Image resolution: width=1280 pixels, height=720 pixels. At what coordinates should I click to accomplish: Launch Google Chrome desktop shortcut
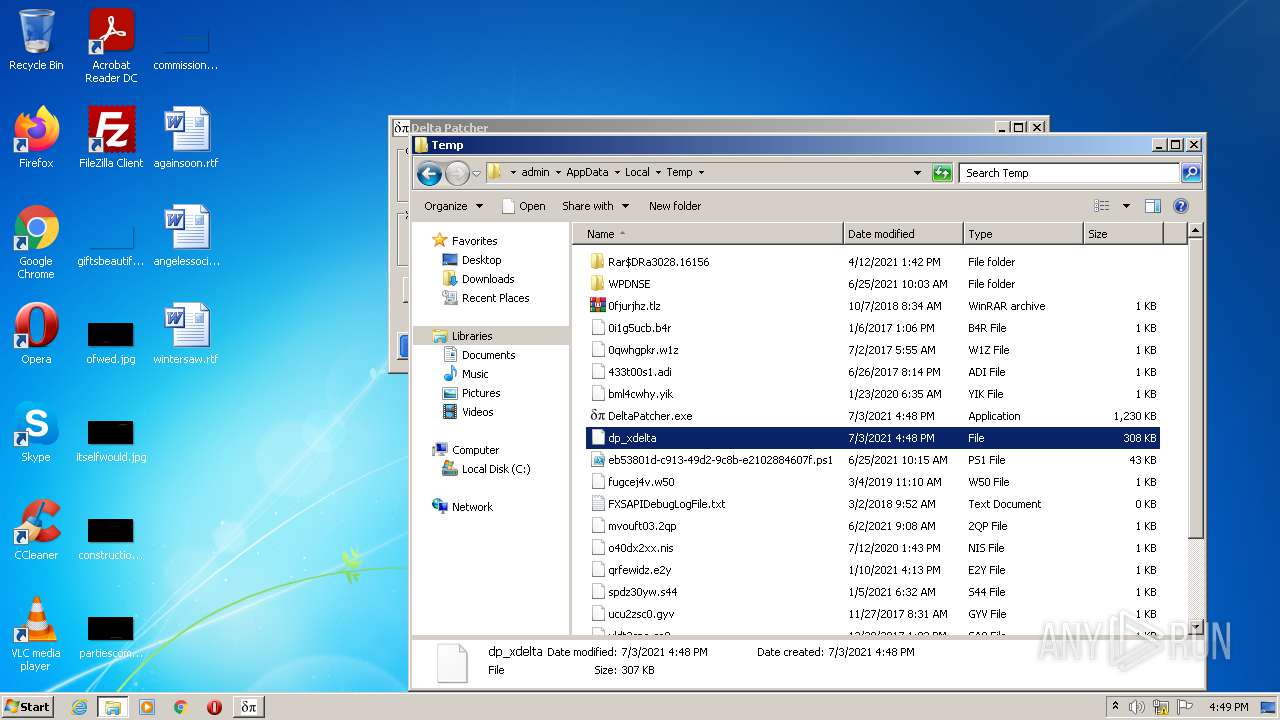coord(36,242)
